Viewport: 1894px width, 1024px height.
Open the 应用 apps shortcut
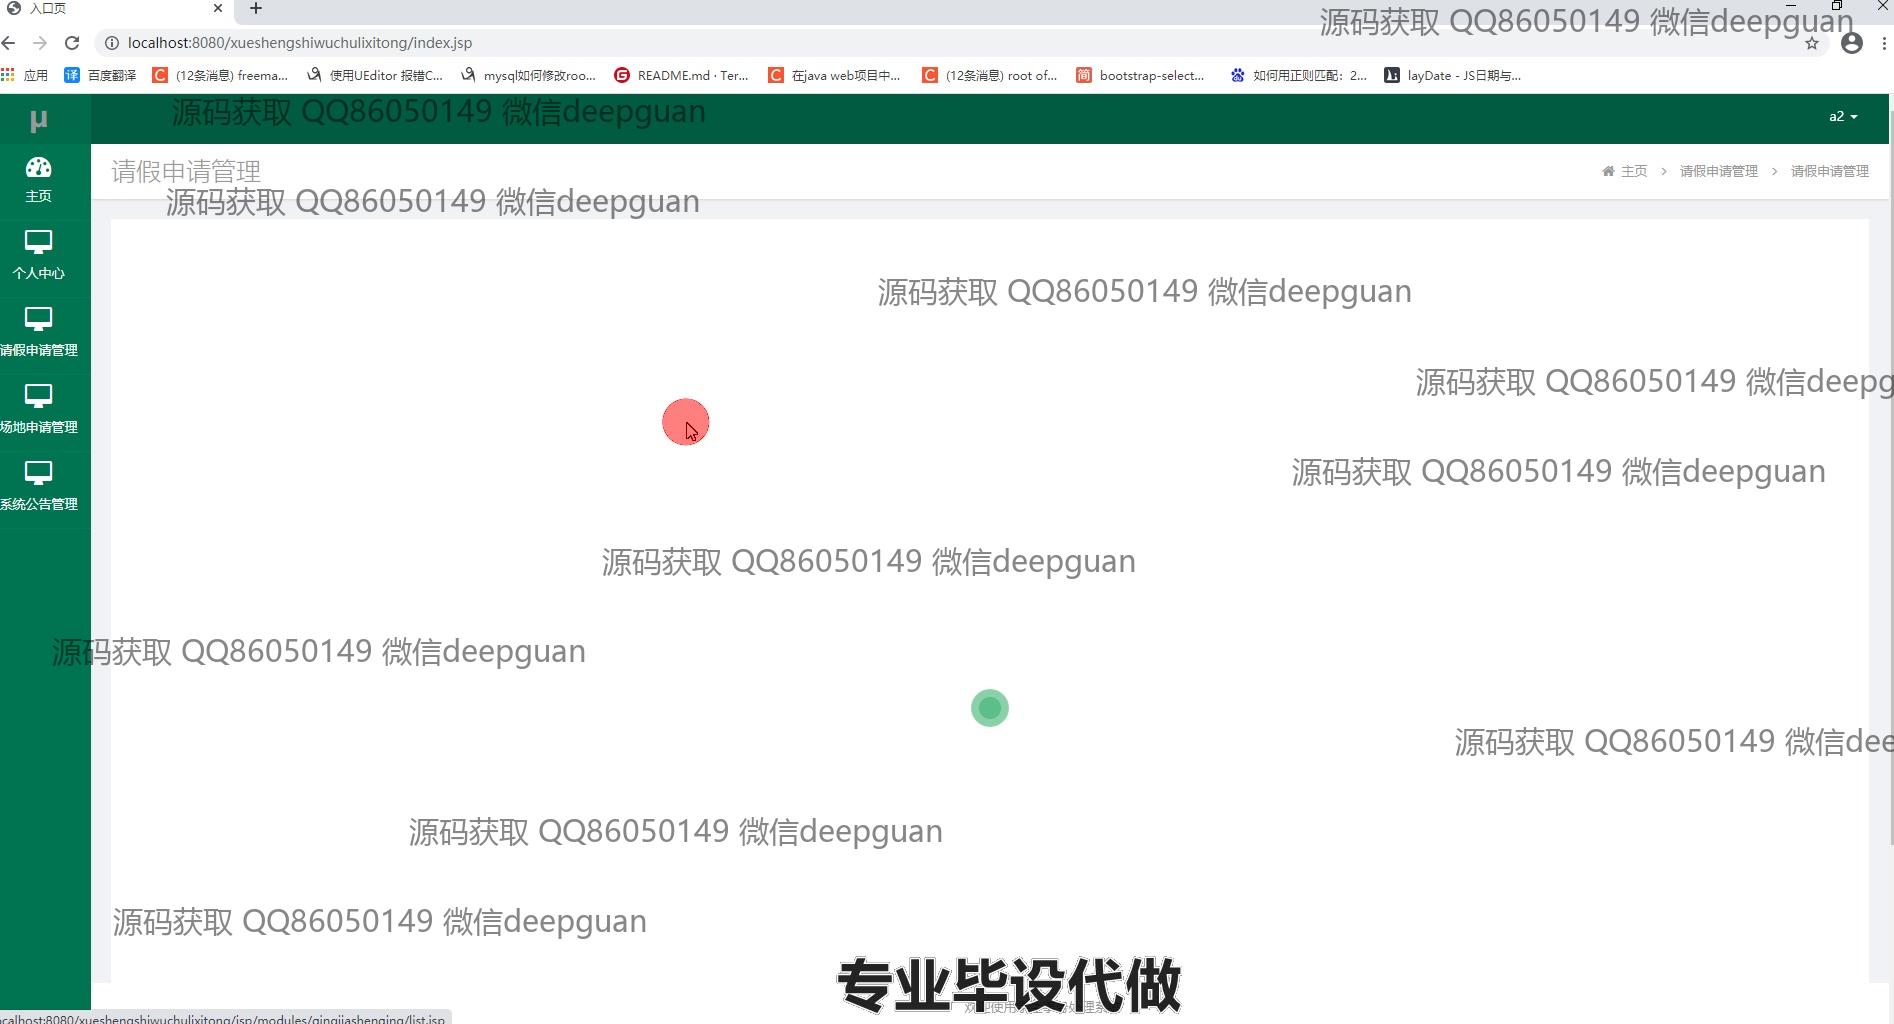coord(25,75)
